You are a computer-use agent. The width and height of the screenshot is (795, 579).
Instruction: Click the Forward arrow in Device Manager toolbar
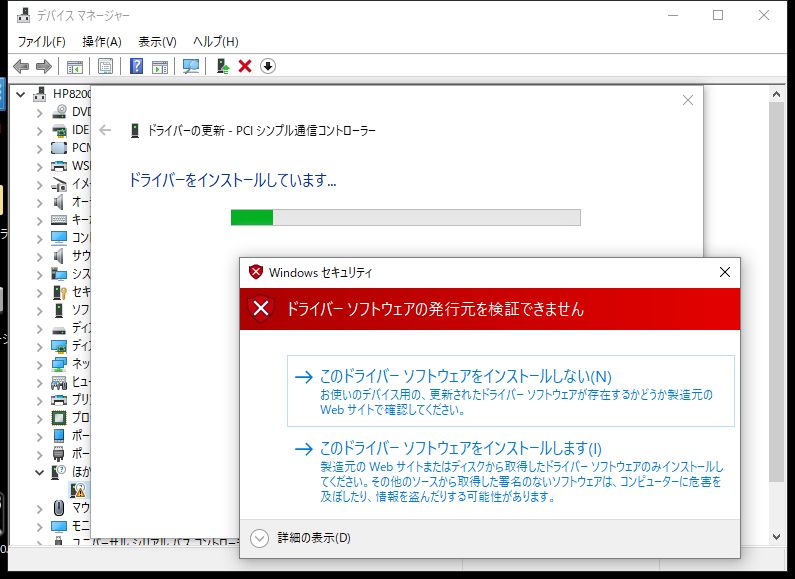coord(44,66)
